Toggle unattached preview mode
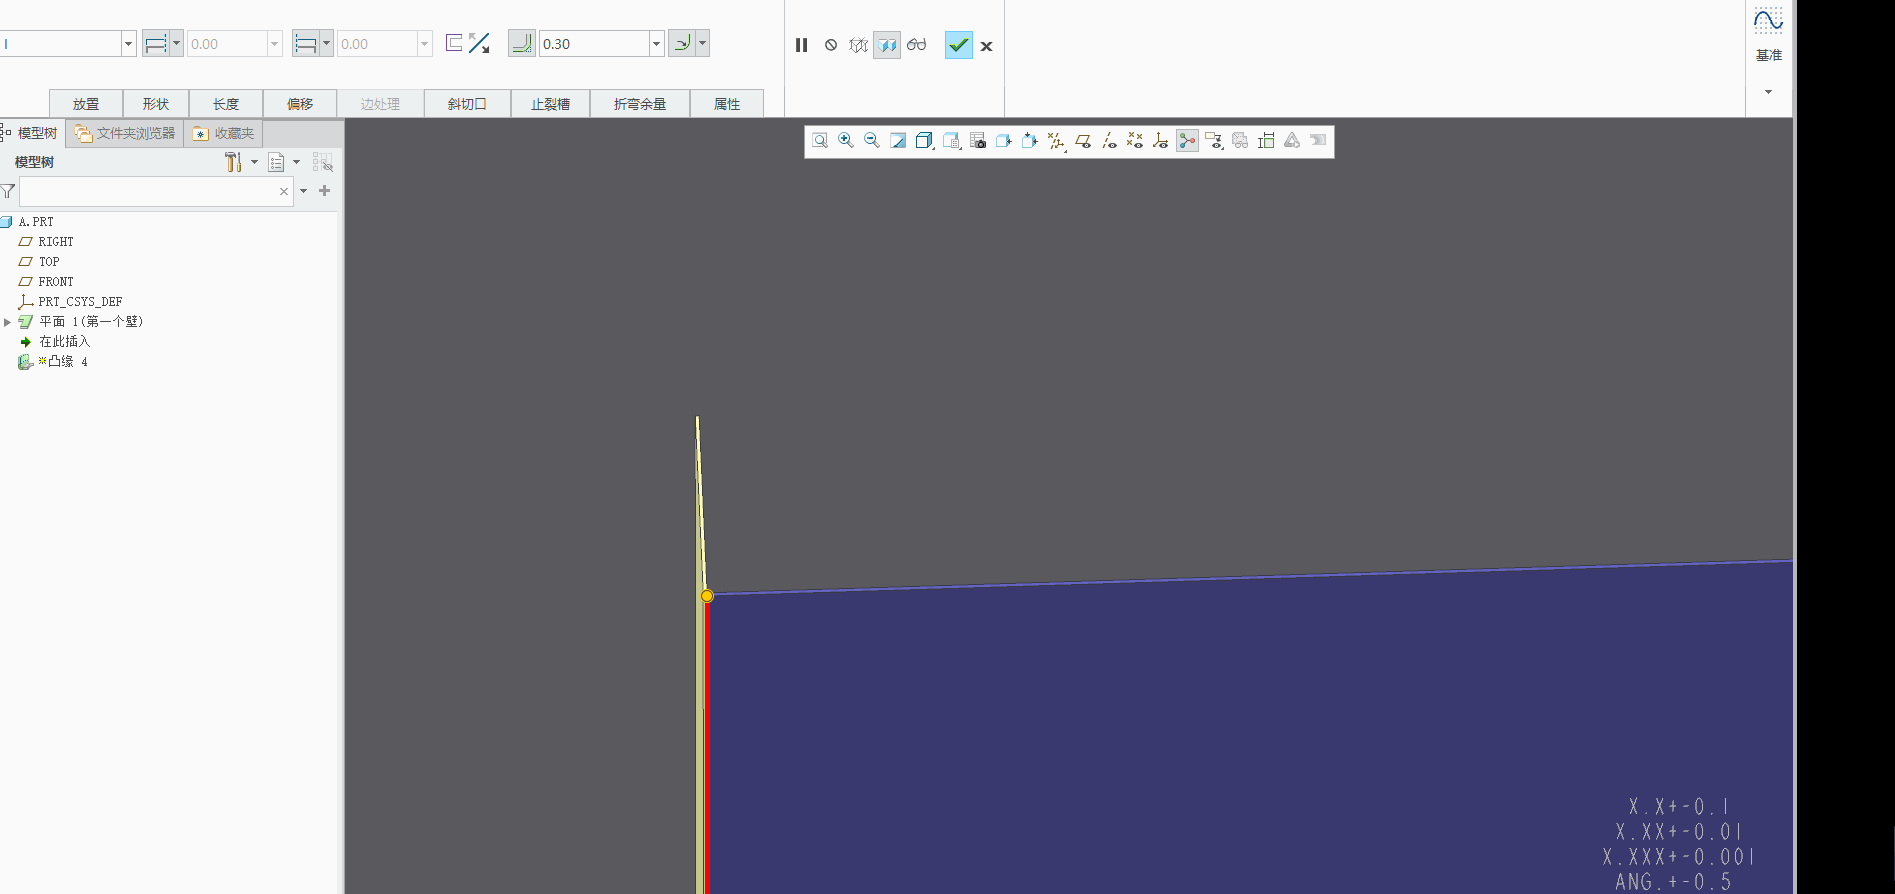 tap(858, 45)
